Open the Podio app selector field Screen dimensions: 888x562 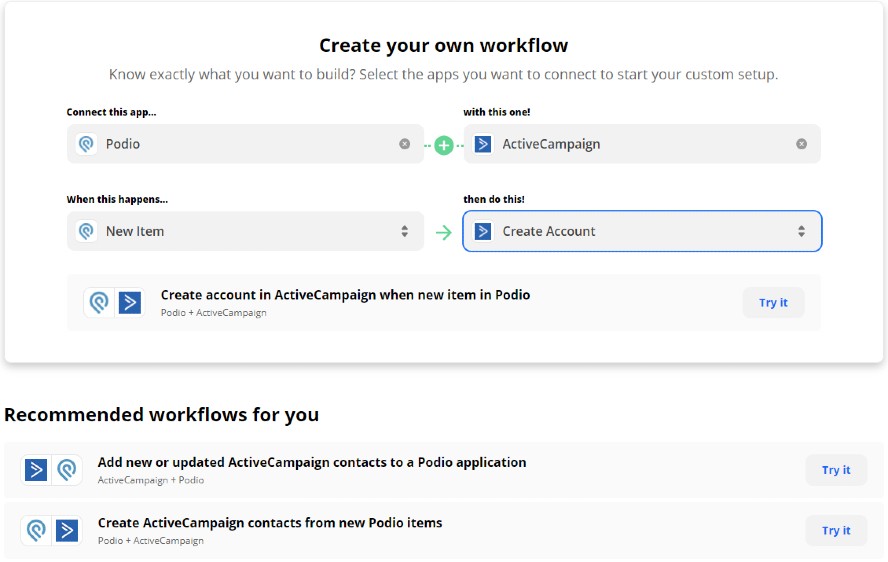[245, 144]
